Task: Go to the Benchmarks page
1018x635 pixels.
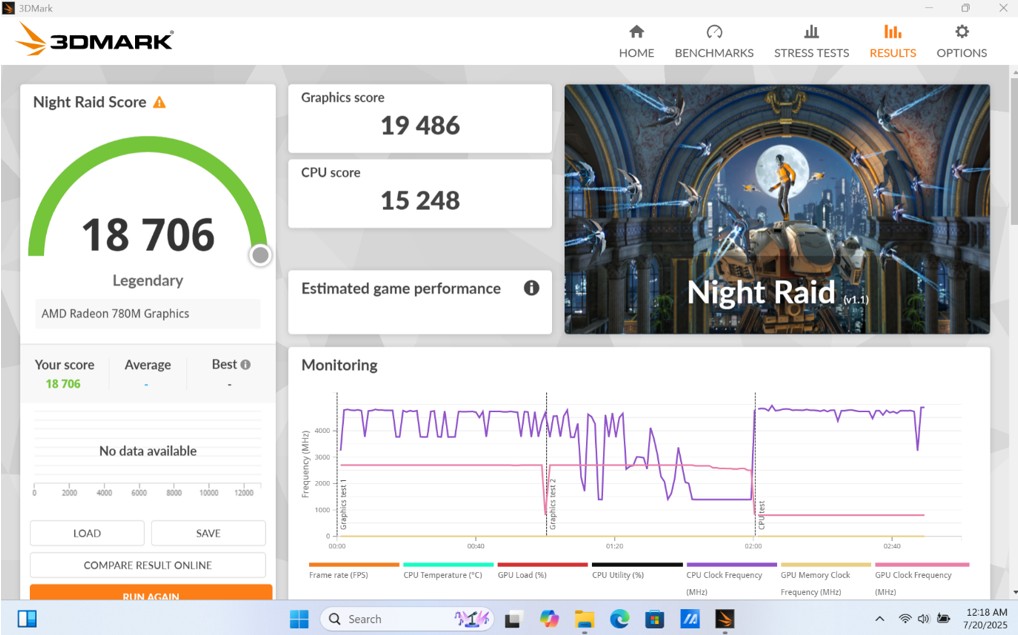Action: [714, 41]
